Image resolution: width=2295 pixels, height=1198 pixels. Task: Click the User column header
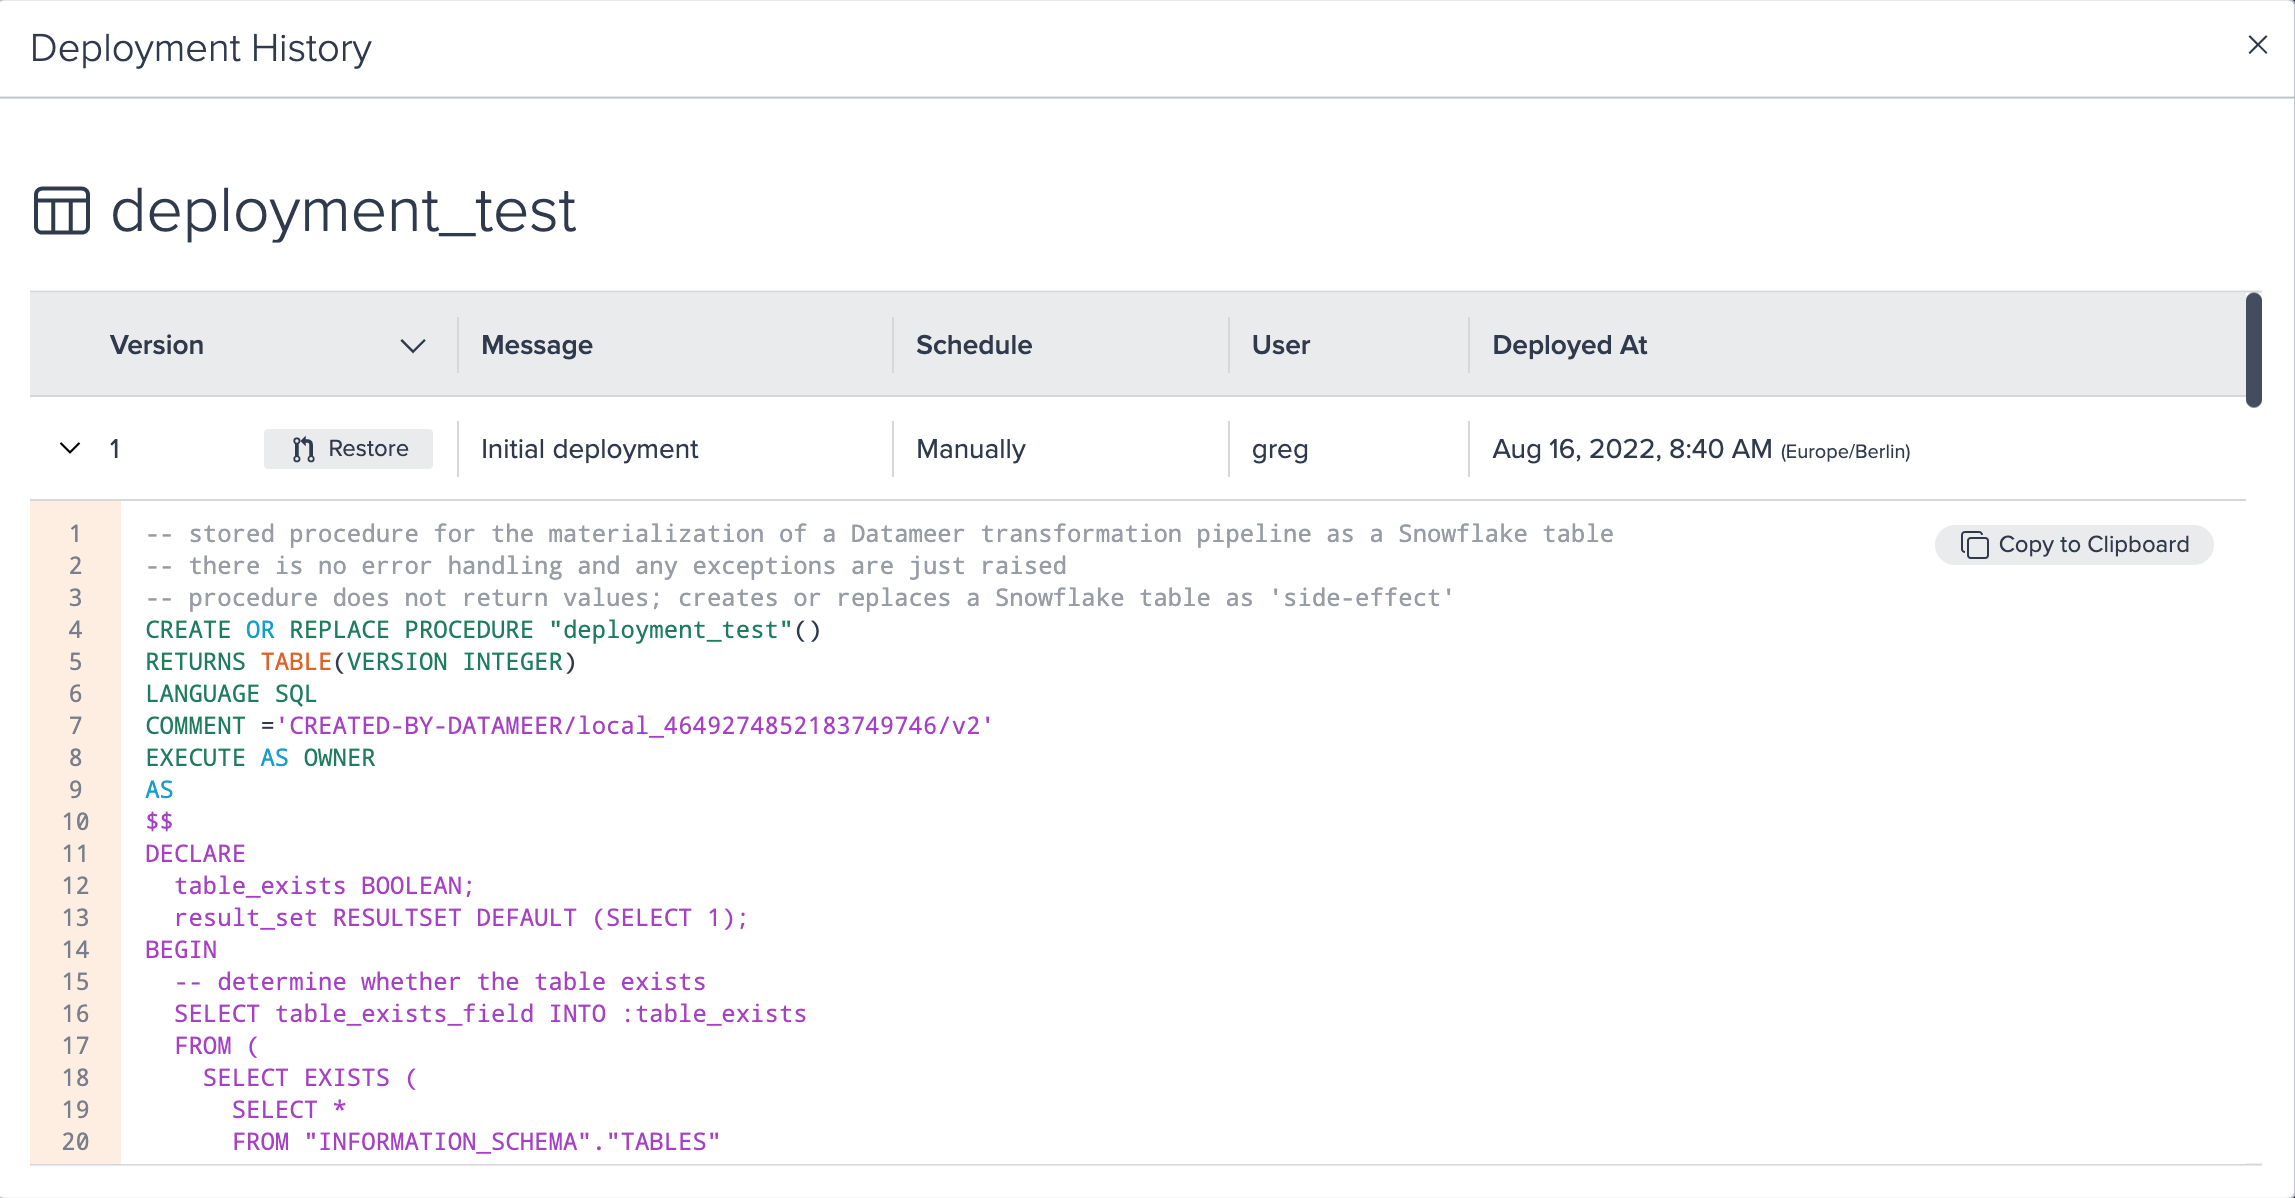point(1280,345)
